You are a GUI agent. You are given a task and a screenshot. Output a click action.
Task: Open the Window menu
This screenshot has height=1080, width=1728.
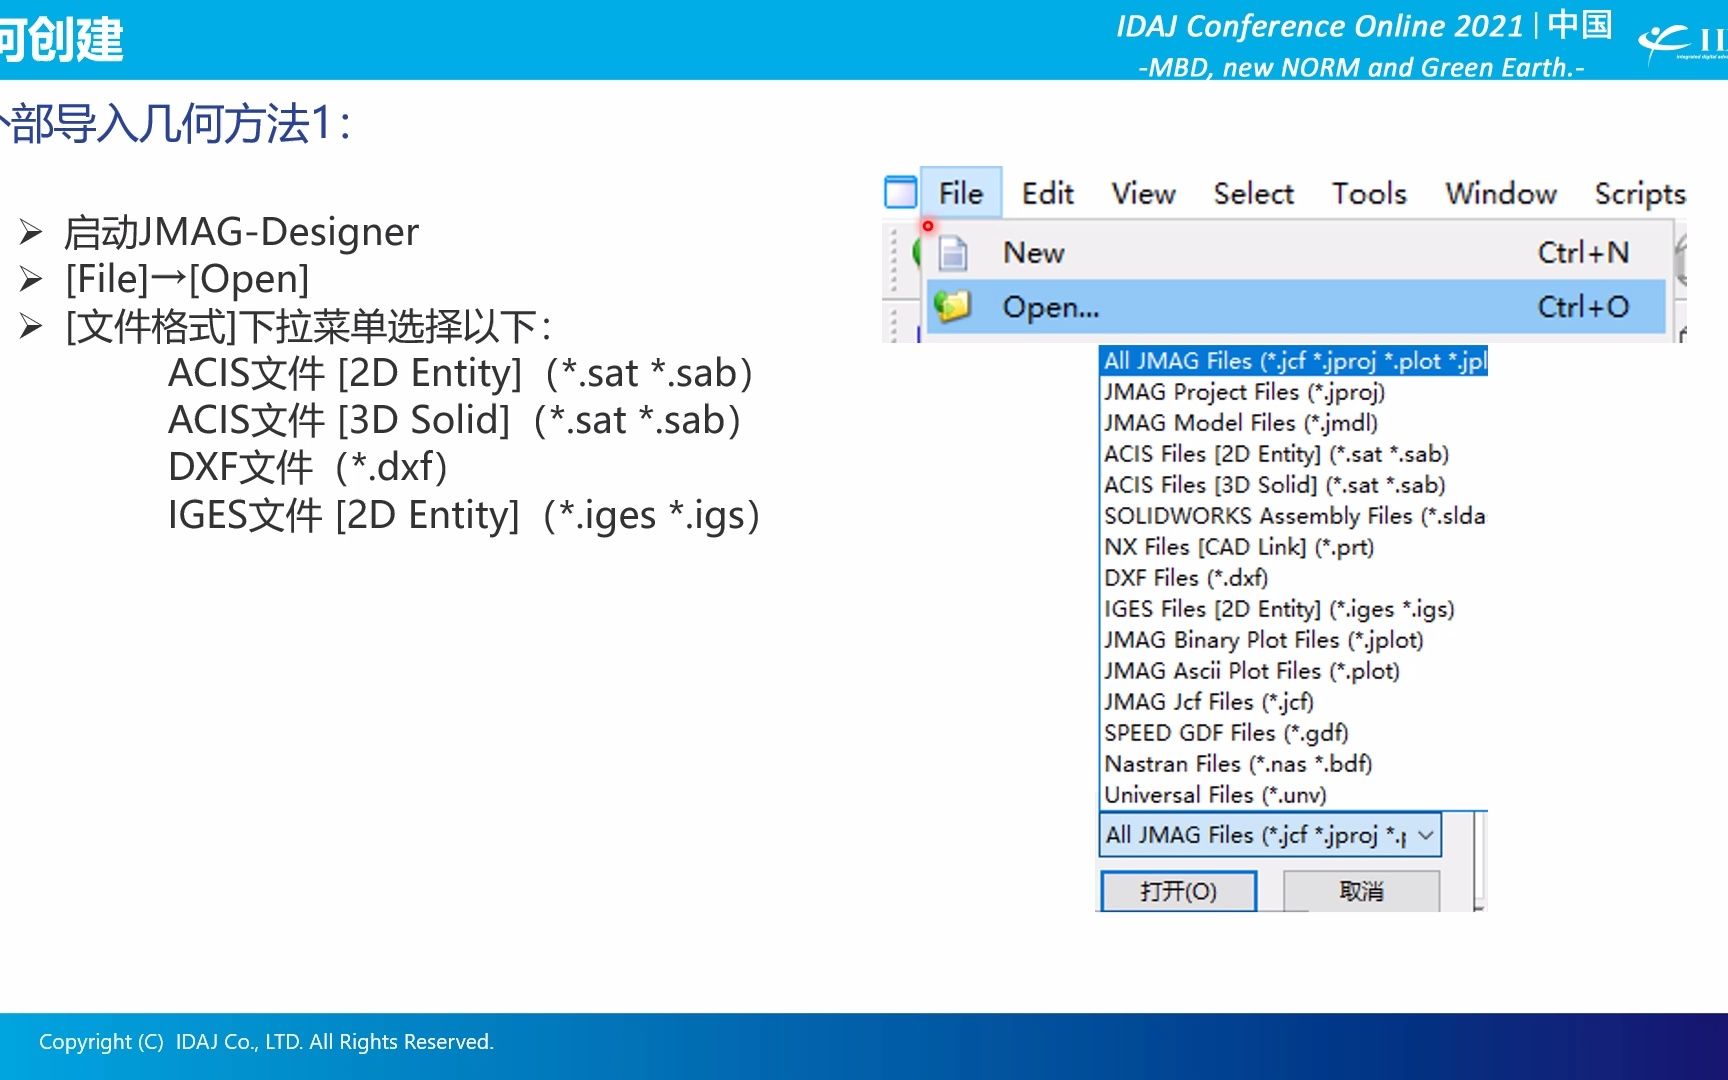tap(1500, 193)
